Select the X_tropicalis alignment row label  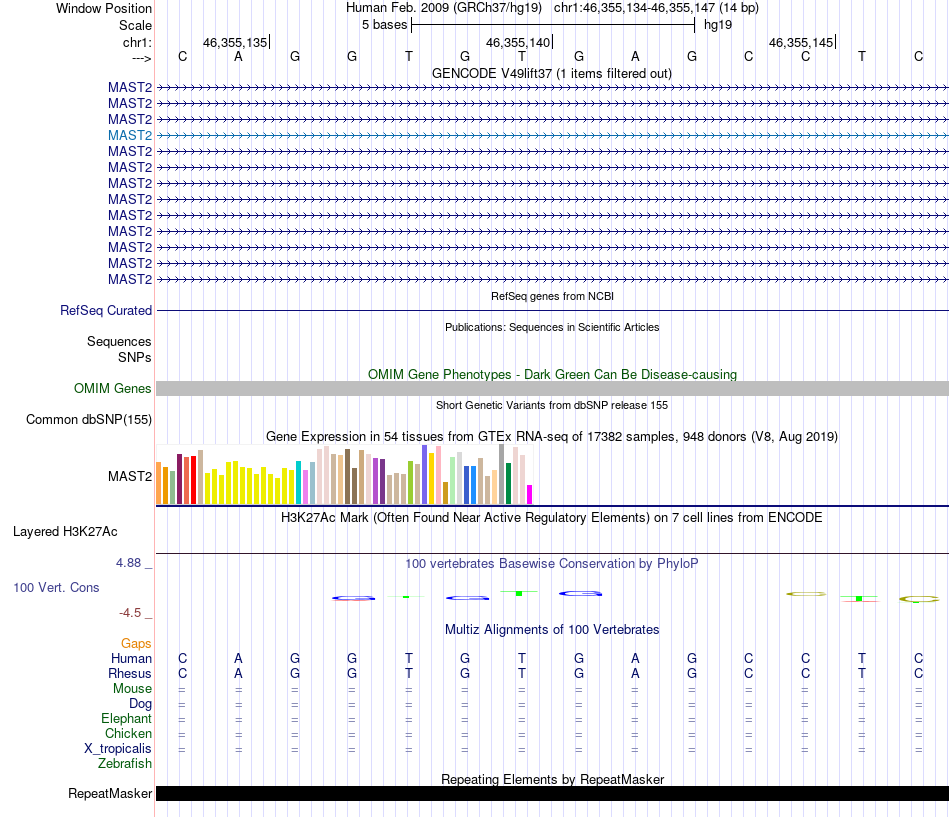coord(118,749)
